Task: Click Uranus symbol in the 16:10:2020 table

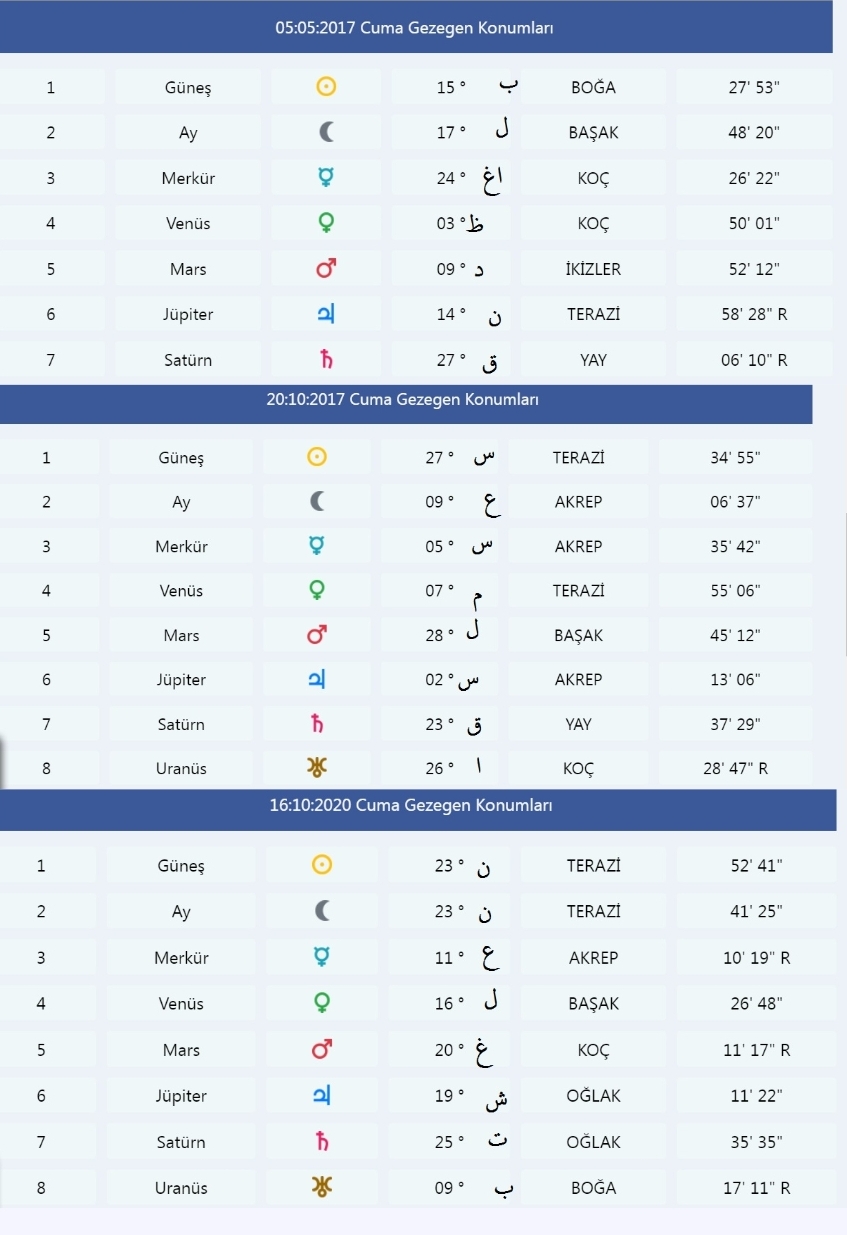Action: point(323,1188)
